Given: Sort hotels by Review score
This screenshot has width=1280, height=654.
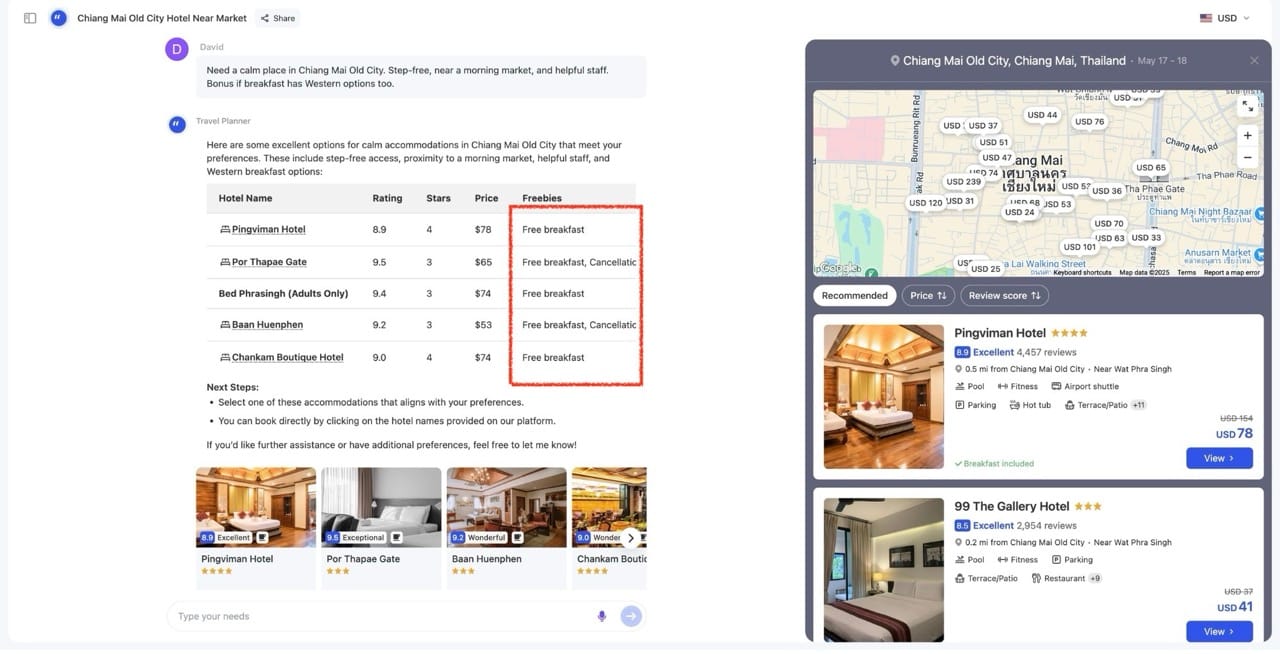Looking at the screenshot, I should tap(1004, 296).
